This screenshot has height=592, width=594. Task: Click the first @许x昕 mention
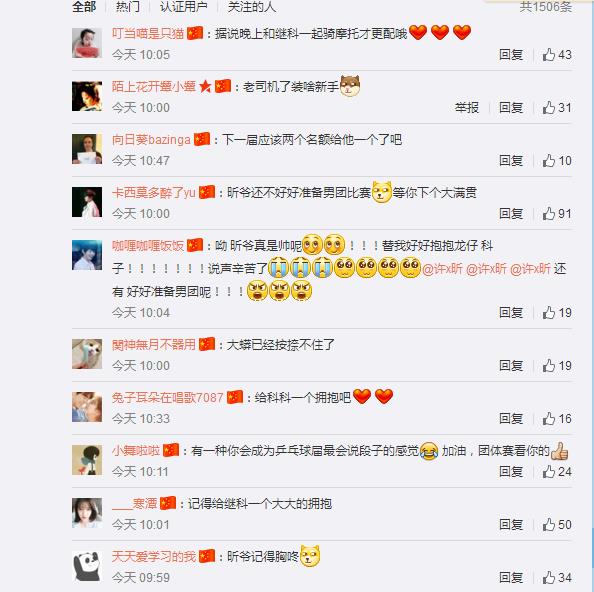coord(442,269)
